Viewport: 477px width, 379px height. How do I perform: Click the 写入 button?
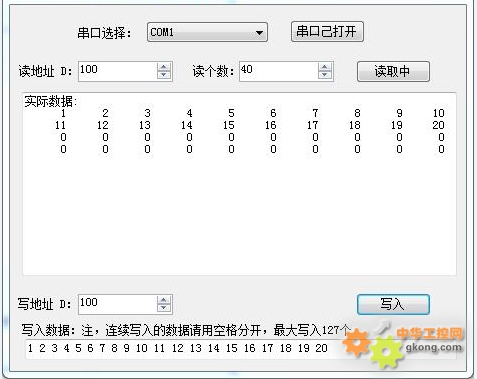[393, 304]
